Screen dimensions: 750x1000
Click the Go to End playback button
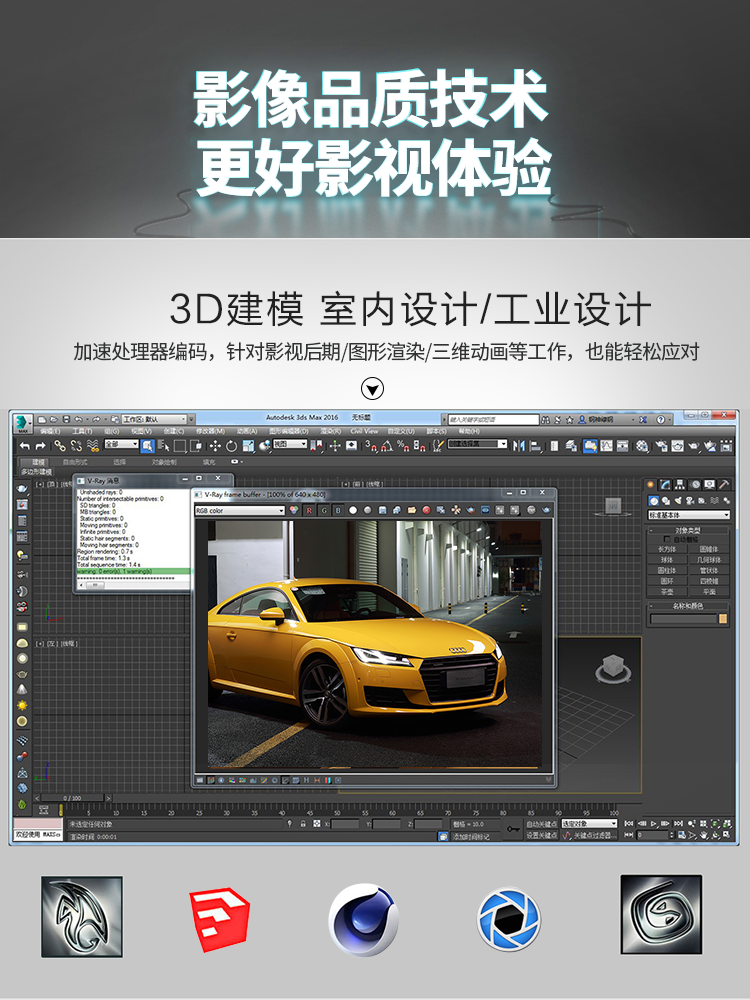pos(678,823)
